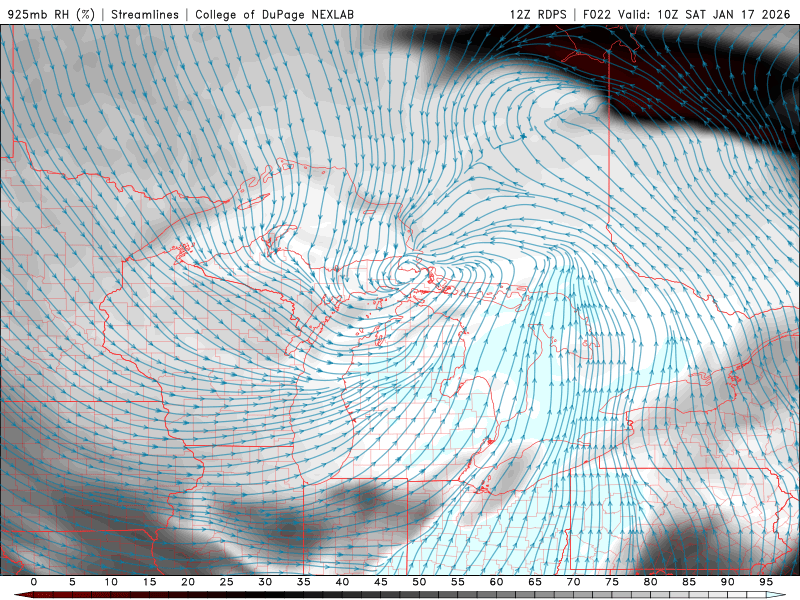This screenshot has width=800, height=600.
Task: Click the '35' value on color scale
Action: [304, 582]
